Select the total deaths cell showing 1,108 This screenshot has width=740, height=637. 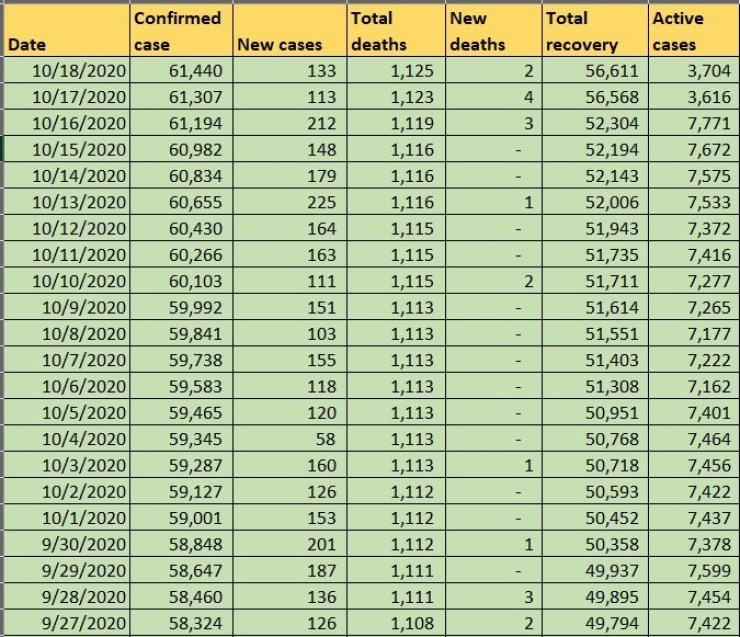pyautogui.click(x=394, y=623)
